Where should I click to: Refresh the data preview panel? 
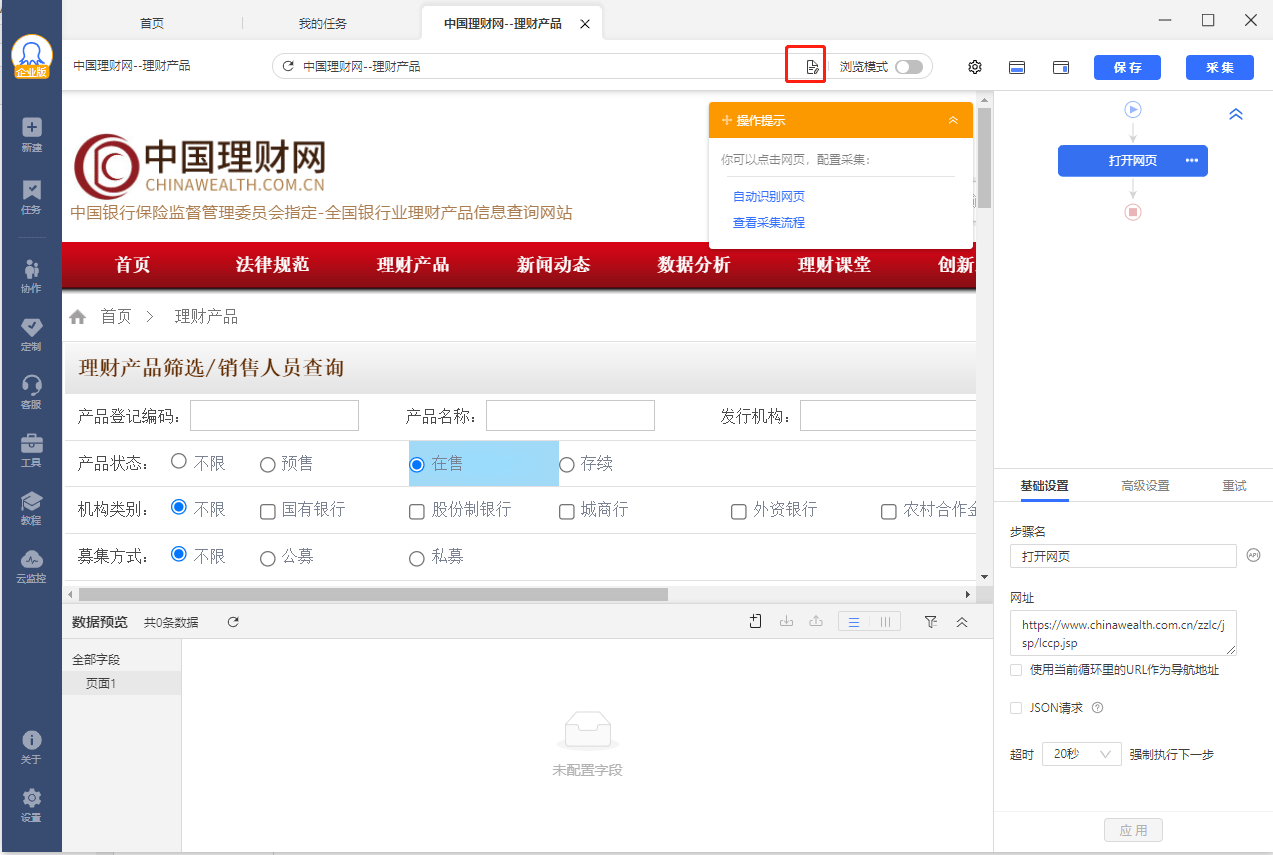233,622
